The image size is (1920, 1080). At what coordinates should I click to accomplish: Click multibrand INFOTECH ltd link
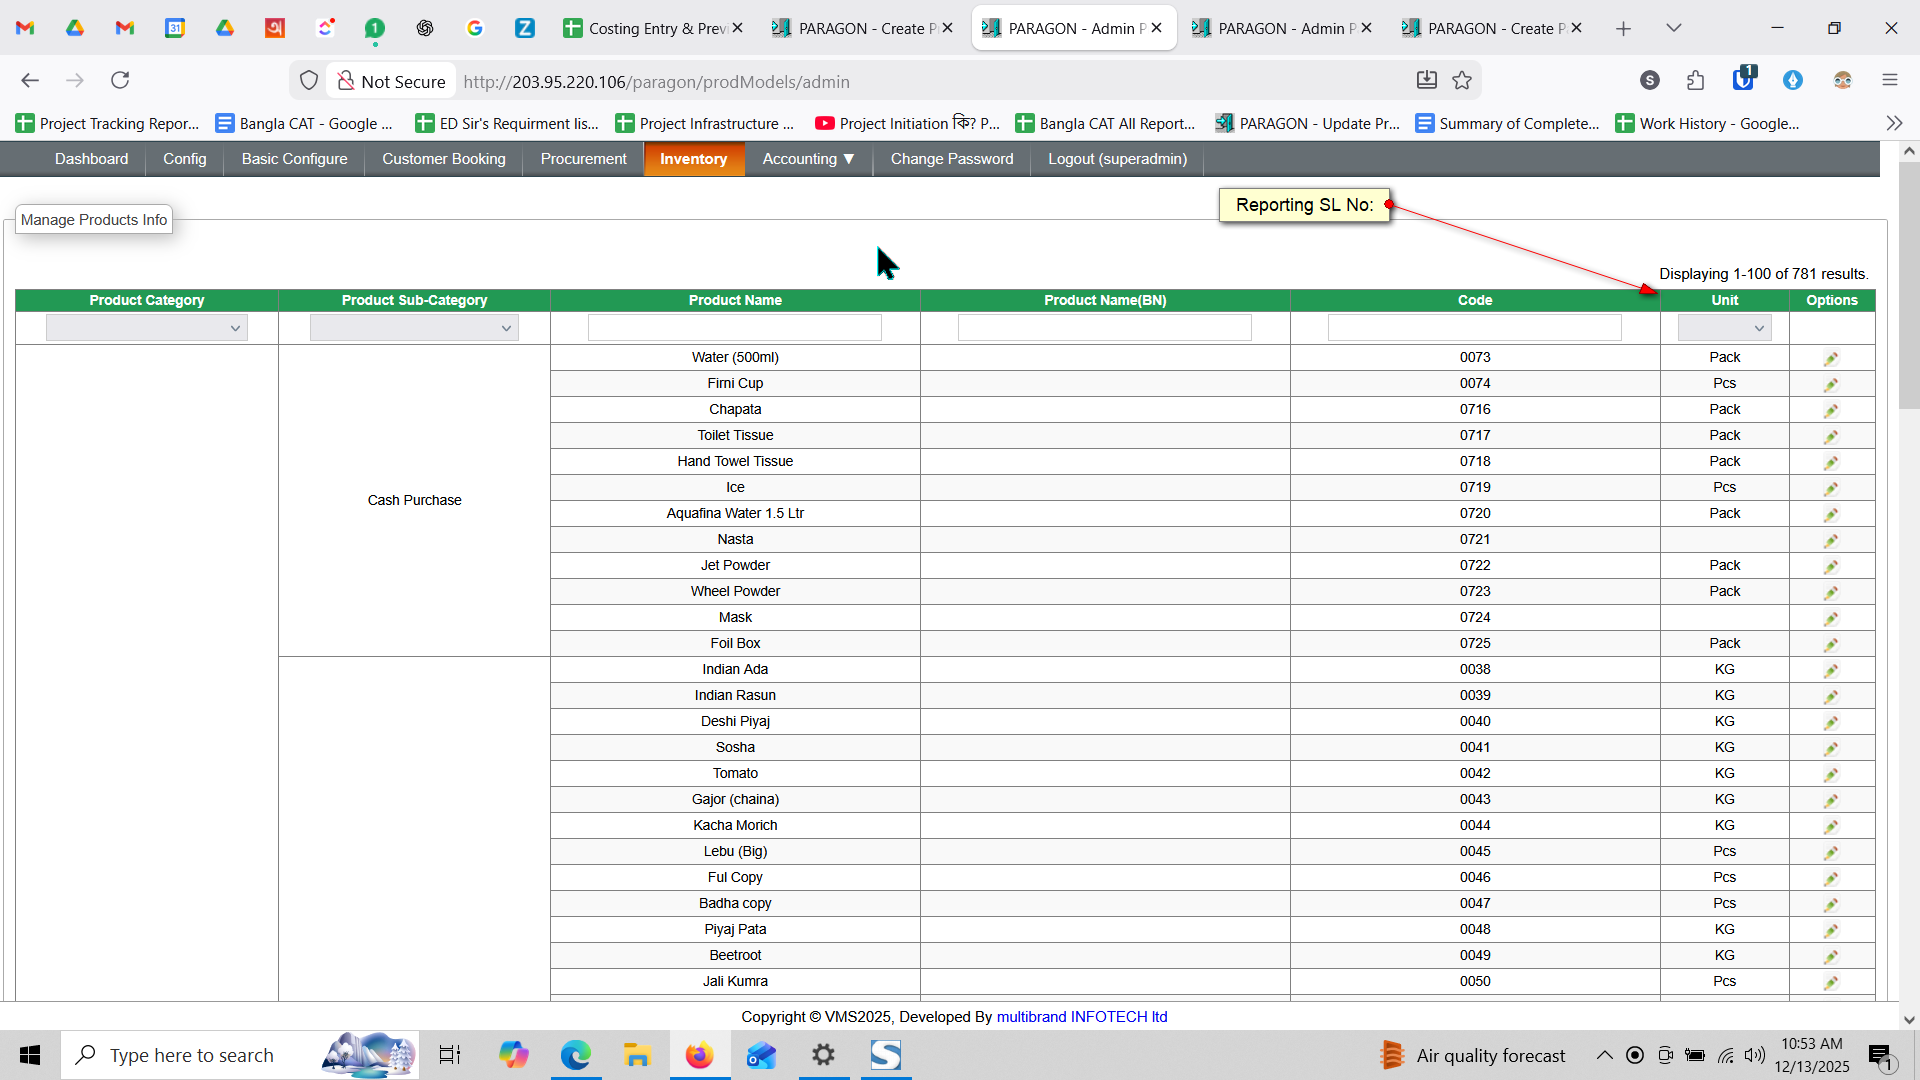pyautogui.click(x=1081, y=1017)
